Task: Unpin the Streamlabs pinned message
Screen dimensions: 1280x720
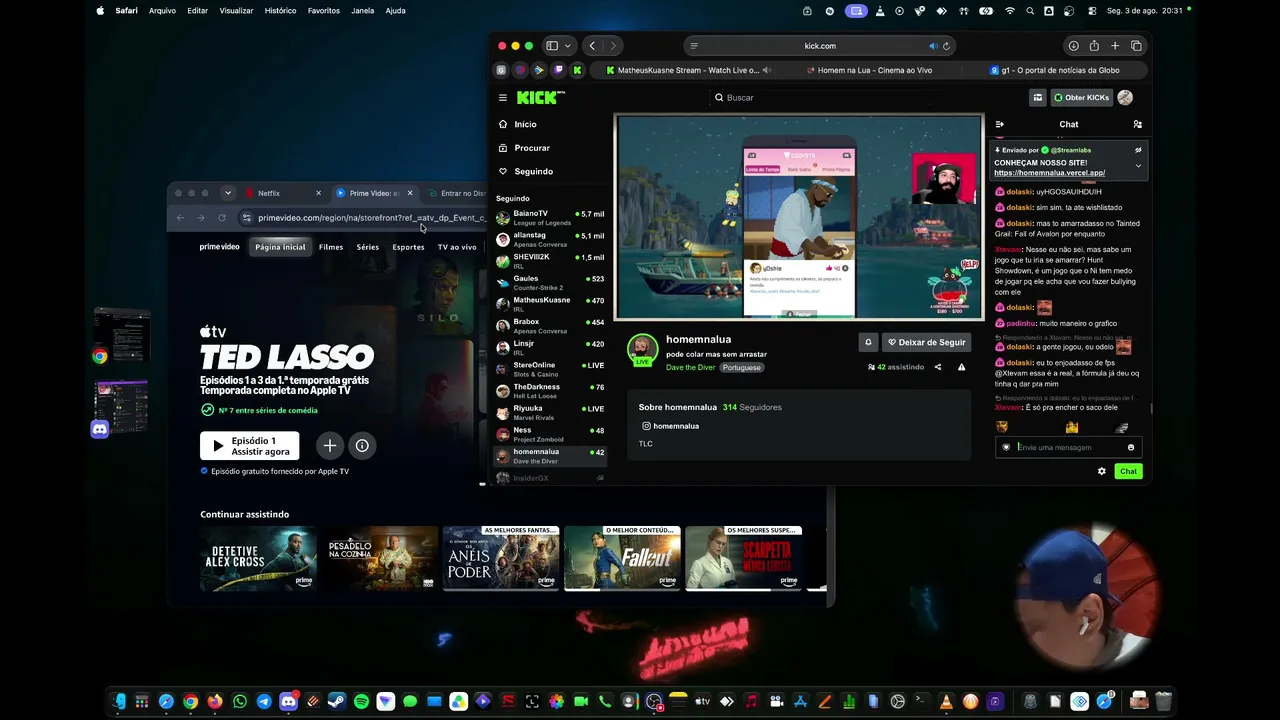Action: pyautogui.click(x=1138, y=150)
